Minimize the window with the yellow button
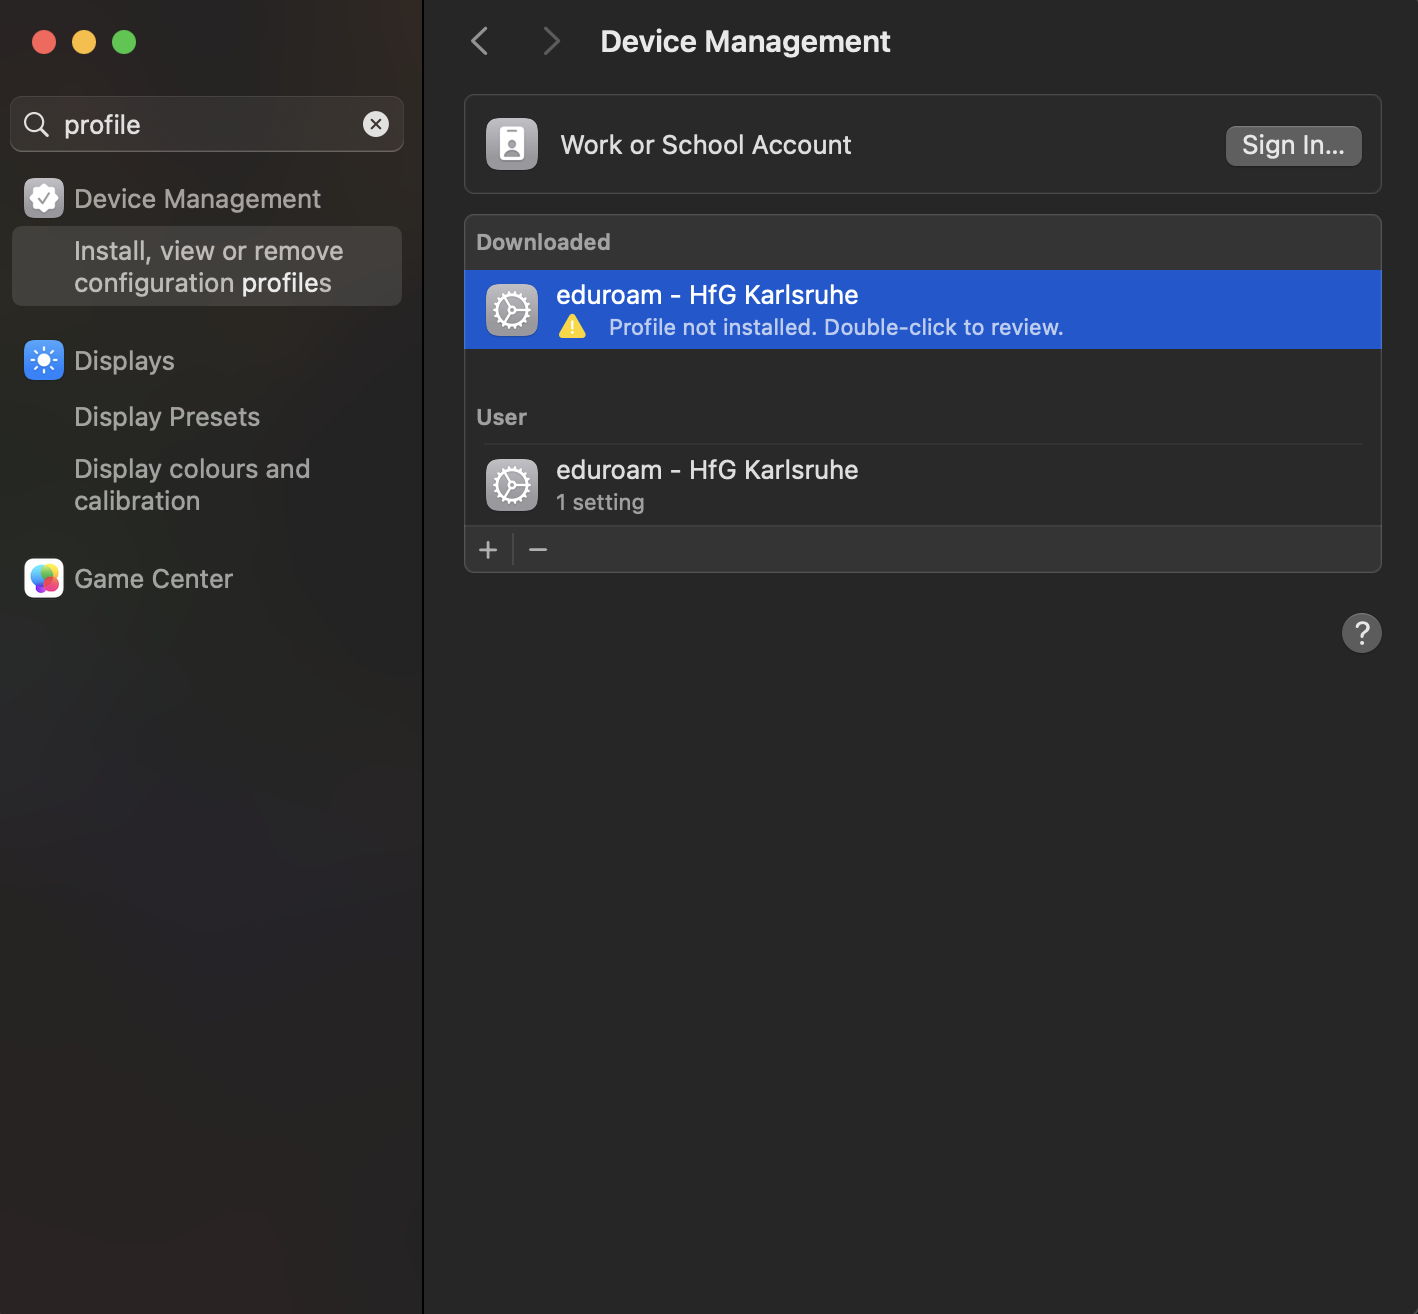Screen dimensions: 1418x1314 (84, 42)
